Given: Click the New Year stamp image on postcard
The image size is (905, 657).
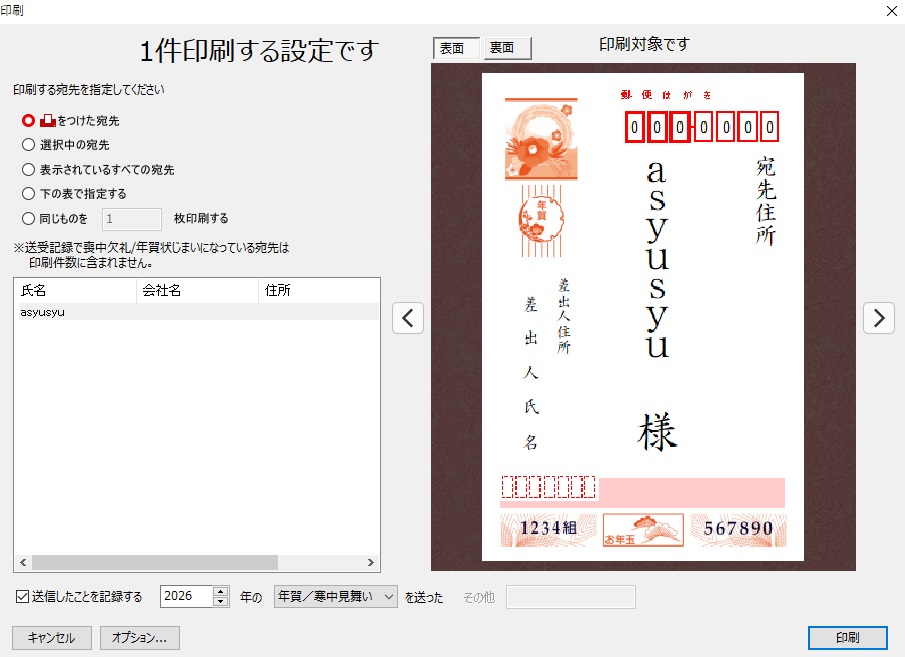Looking at the screenshot, I should (540, 138).
